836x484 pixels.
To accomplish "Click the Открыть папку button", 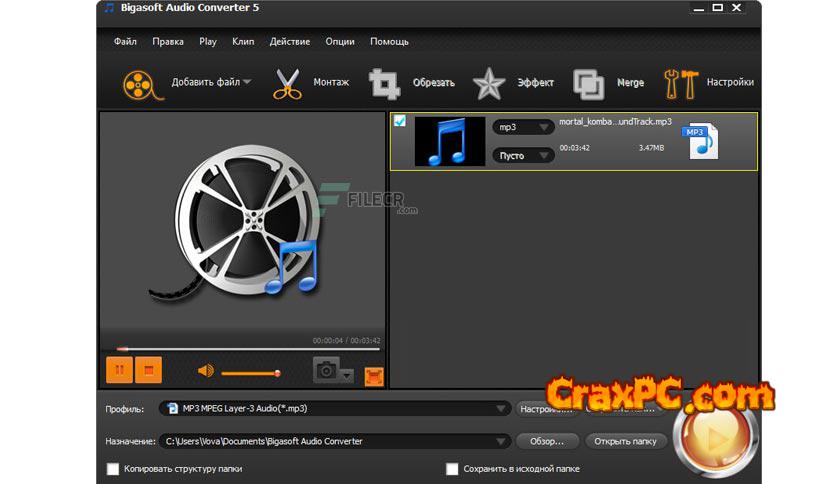I will click(x=625, y=441).
